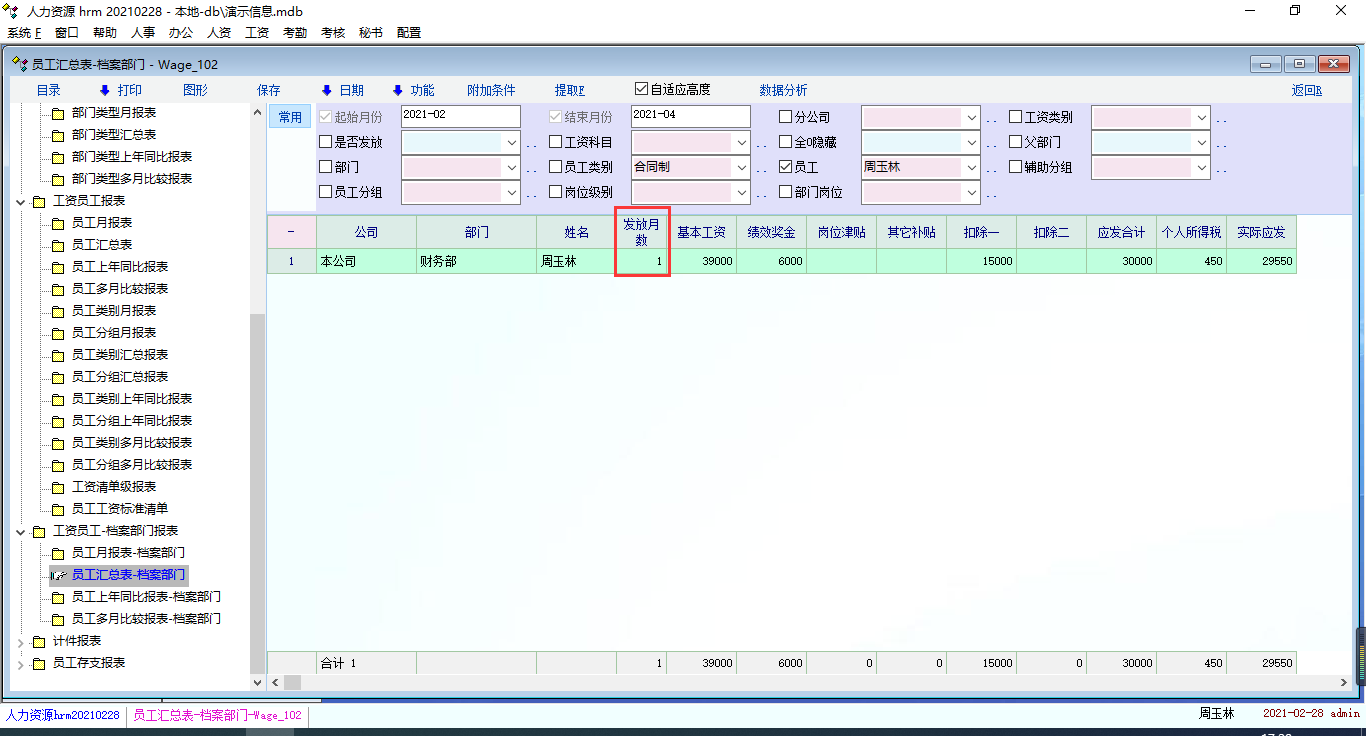This screenshot has height=736, width=1366.
Task: Click the 数据分析 link
Action: click(783, 90)
